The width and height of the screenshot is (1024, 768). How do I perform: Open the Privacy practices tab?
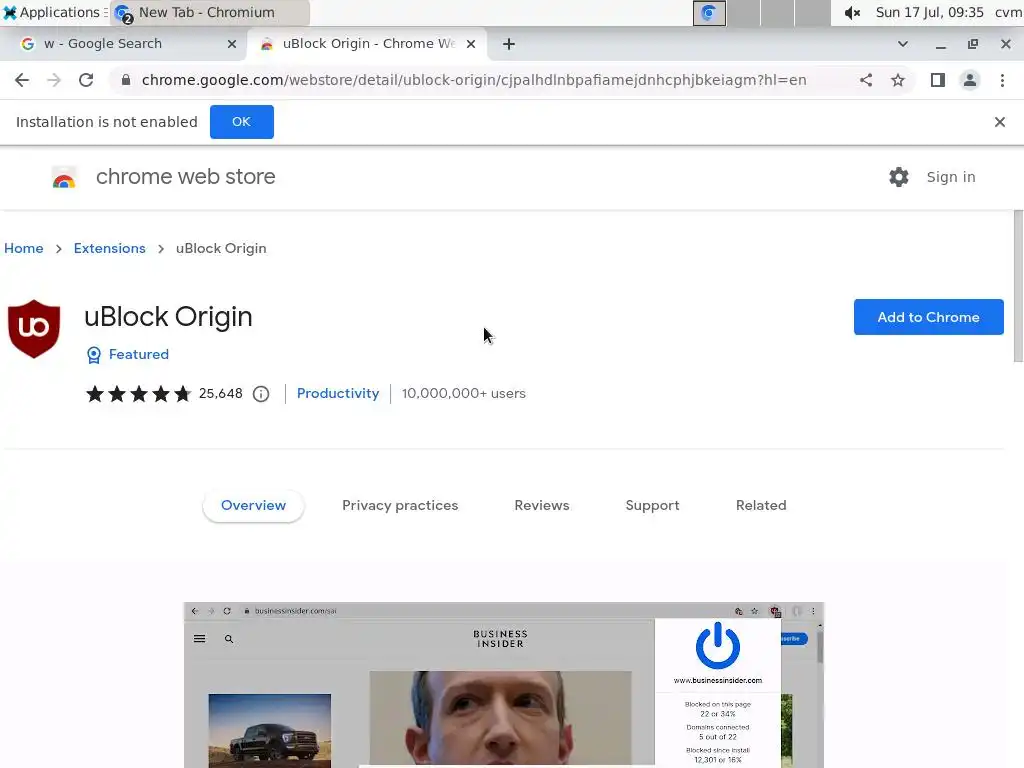pyautogui.click(x=400, y=505)
